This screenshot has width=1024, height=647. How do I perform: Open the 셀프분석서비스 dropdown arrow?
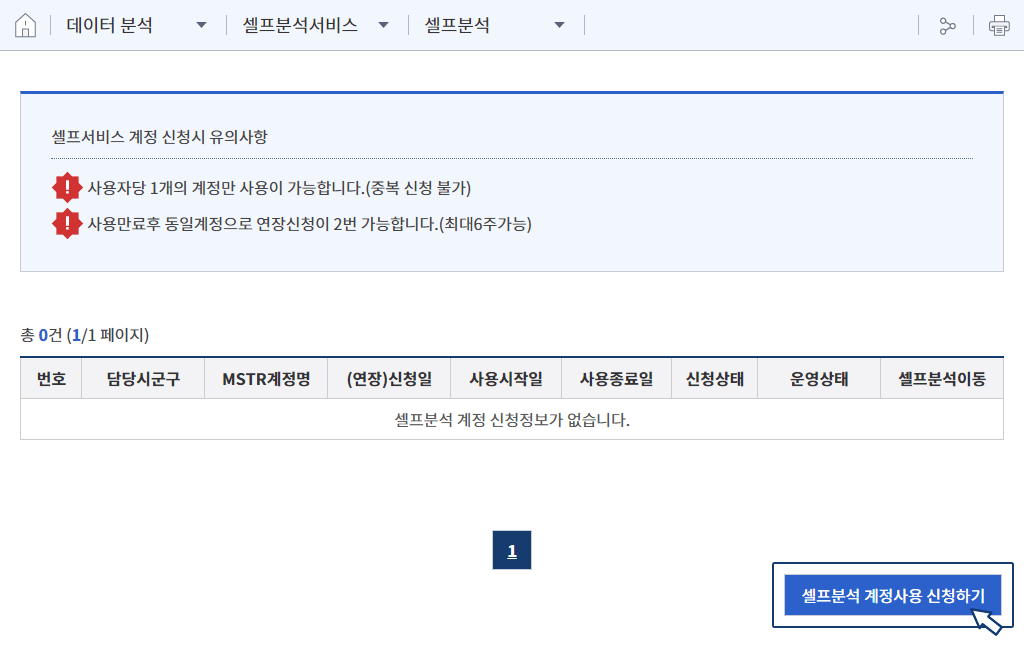(383, 26)
